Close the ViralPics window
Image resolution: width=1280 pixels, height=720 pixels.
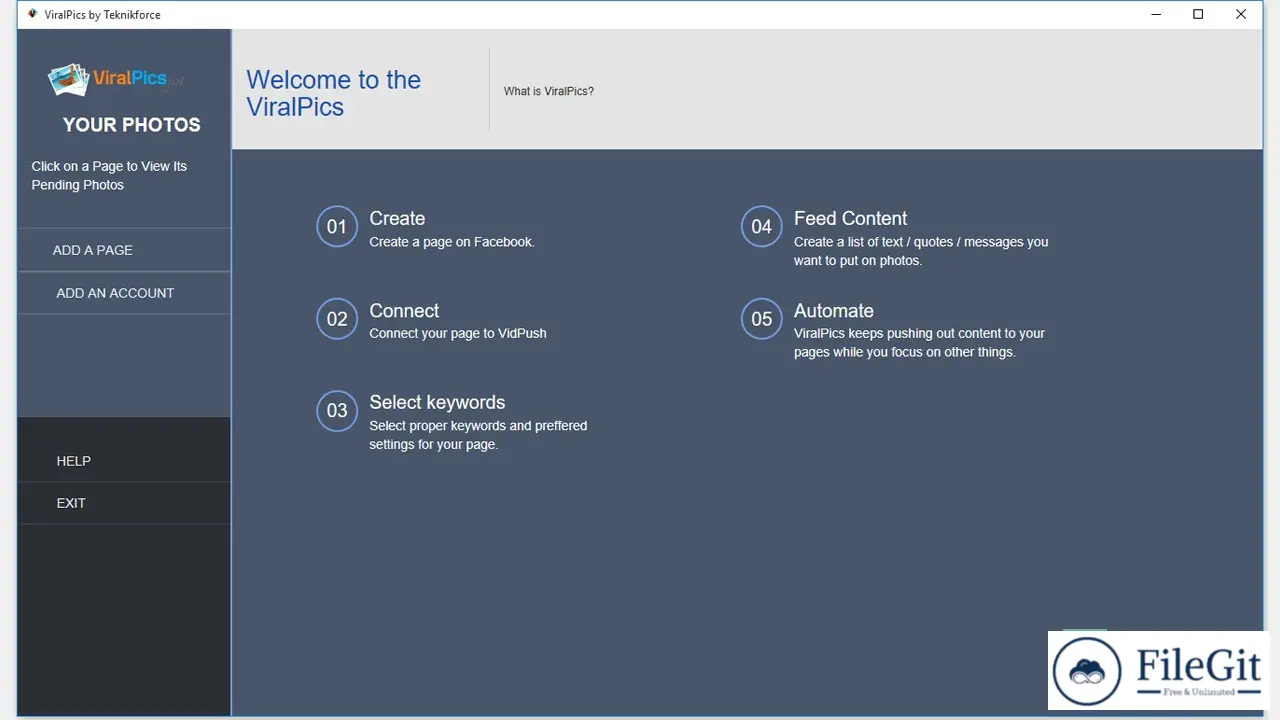(x=1241, y=14)
